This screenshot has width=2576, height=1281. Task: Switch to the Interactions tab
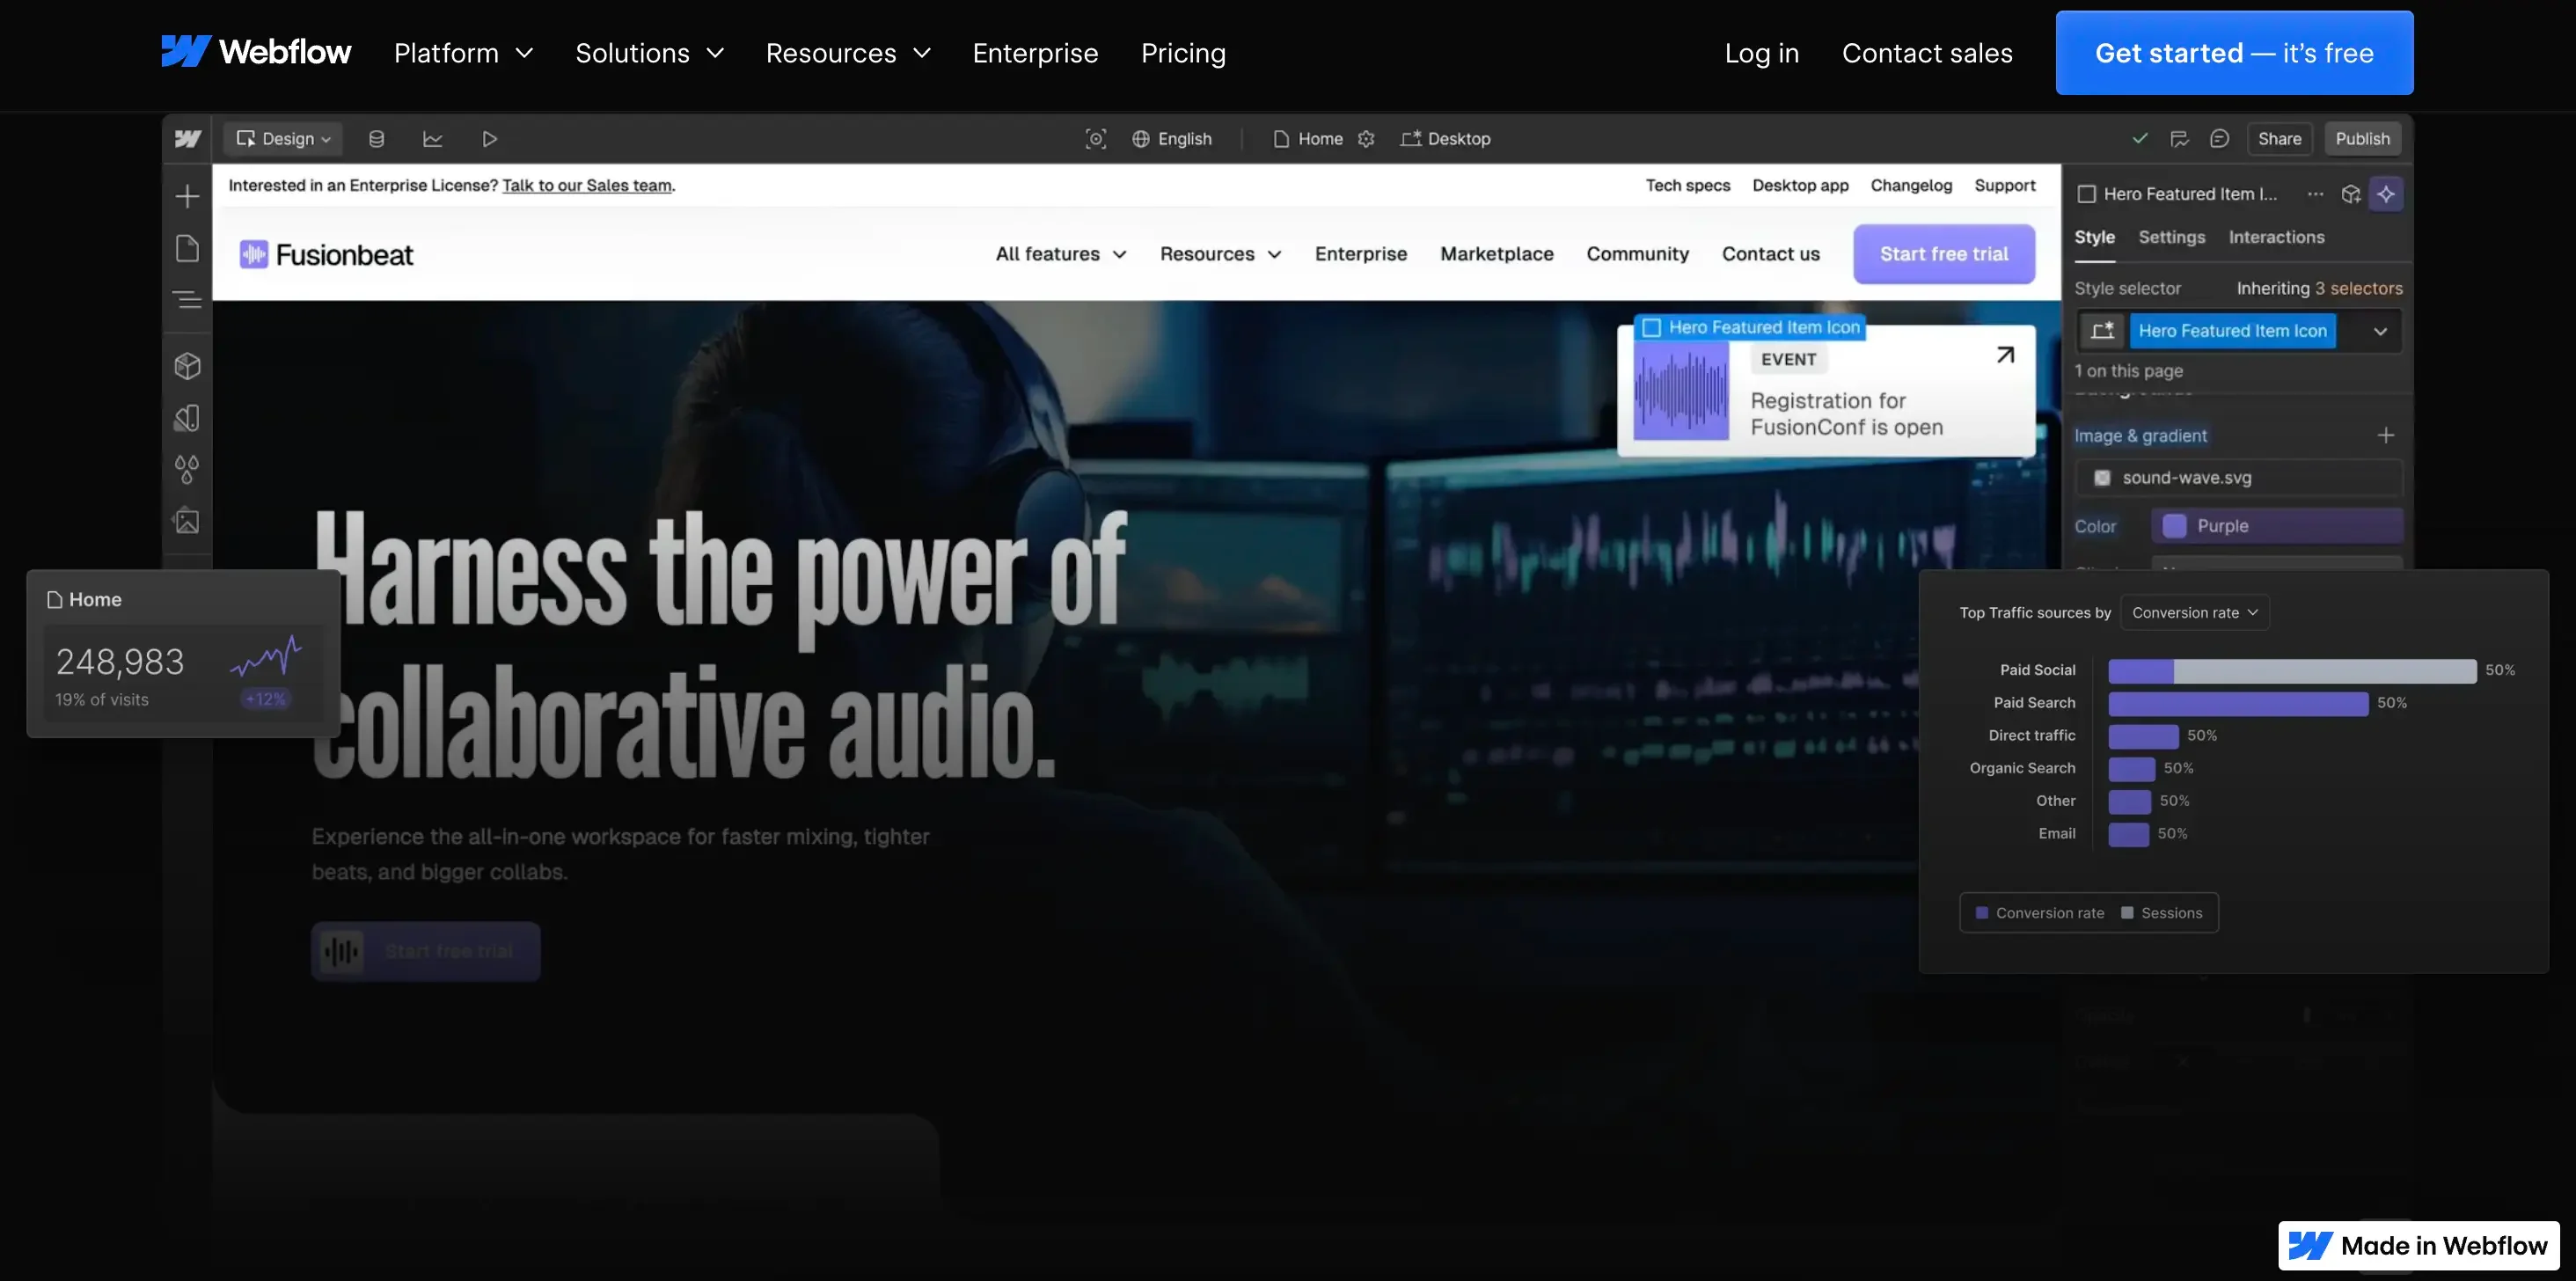click(x=2276, y=237)
